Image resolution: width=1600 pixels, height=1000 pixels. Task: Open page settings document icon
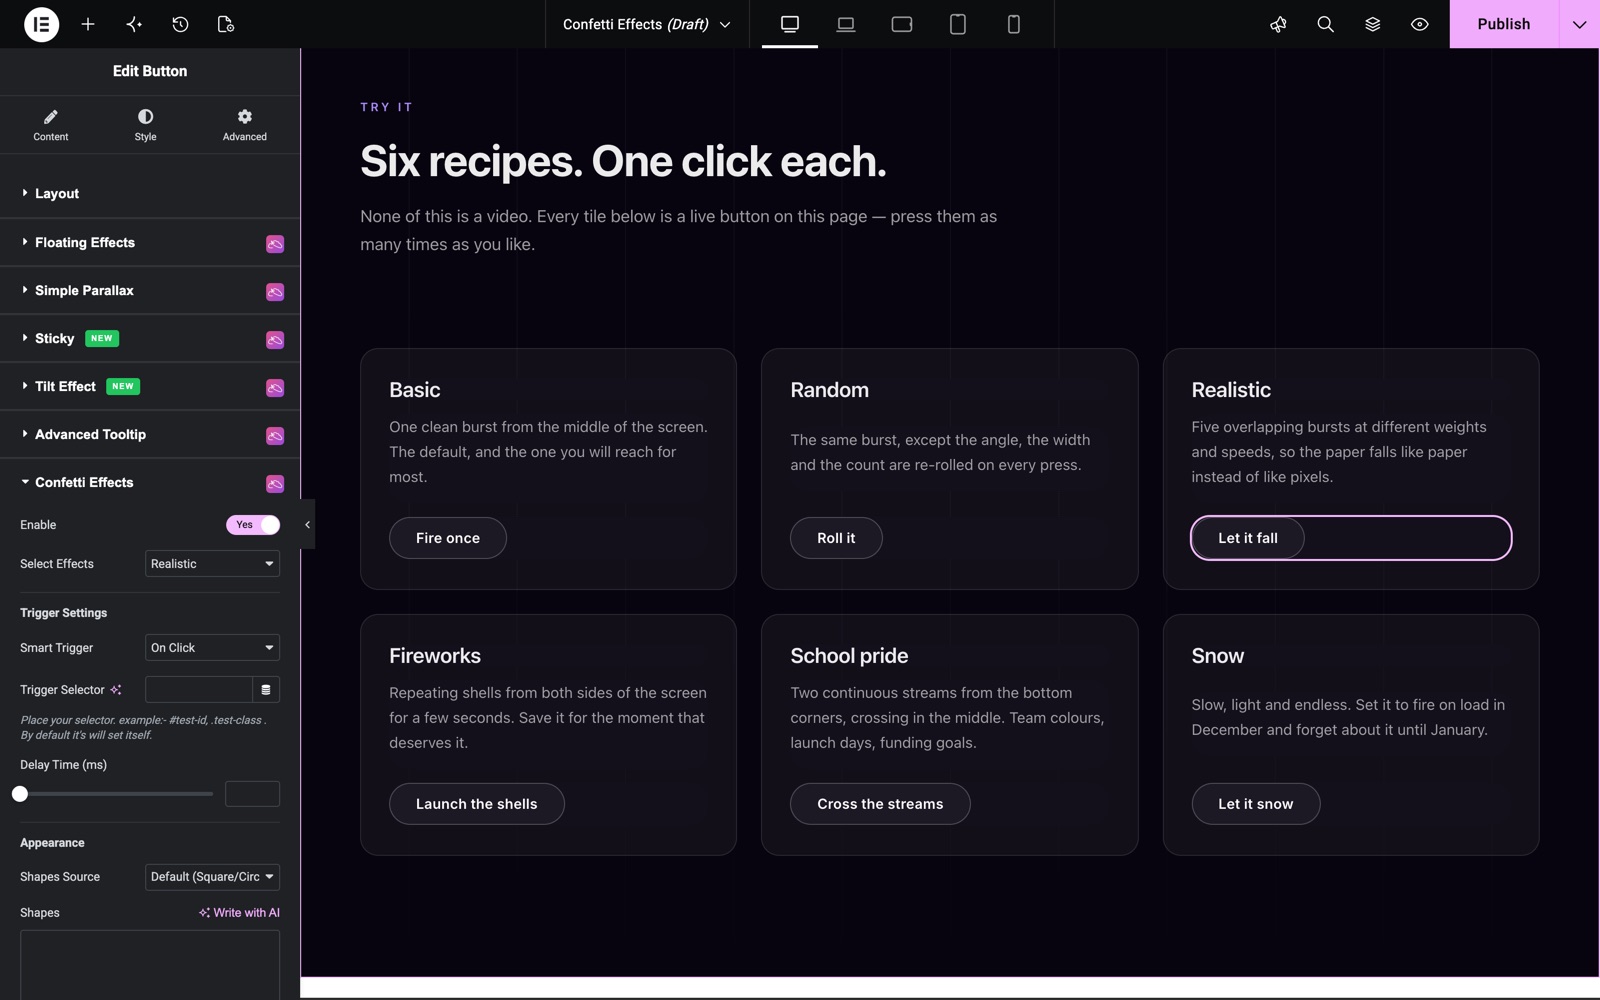tap(226, 24)
